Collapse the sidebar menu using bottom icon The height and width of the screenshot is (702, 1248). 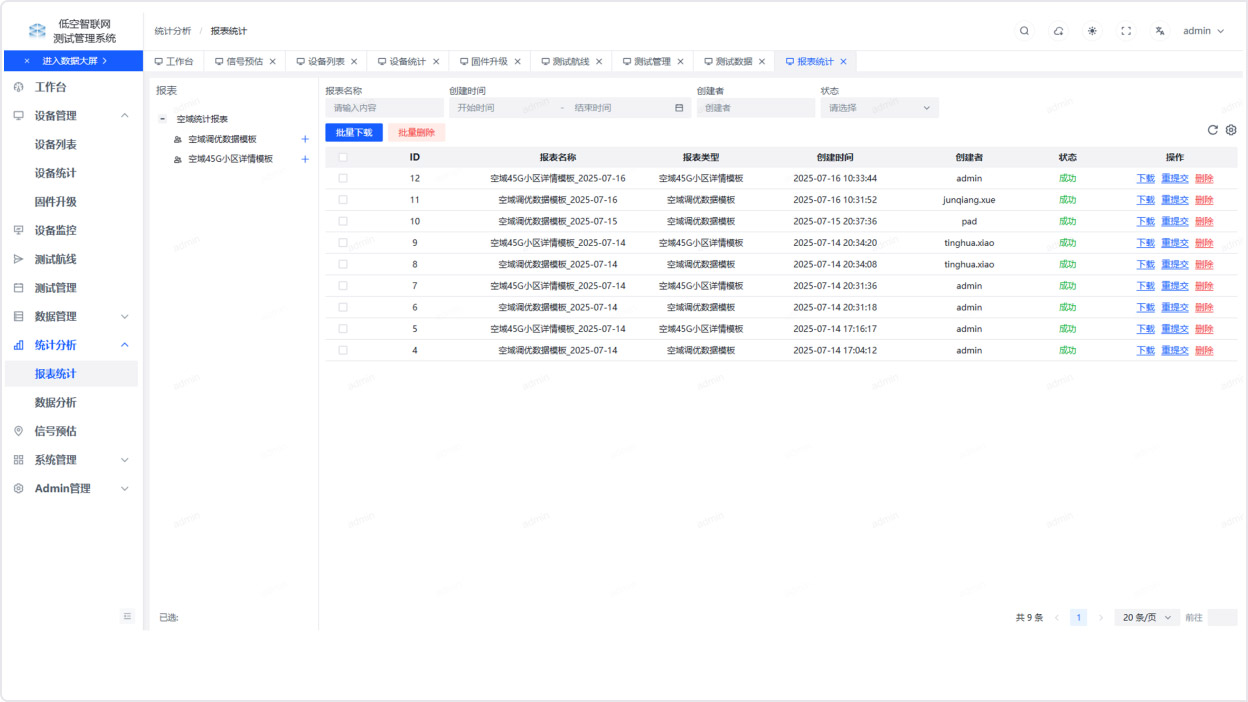[127, 616]
